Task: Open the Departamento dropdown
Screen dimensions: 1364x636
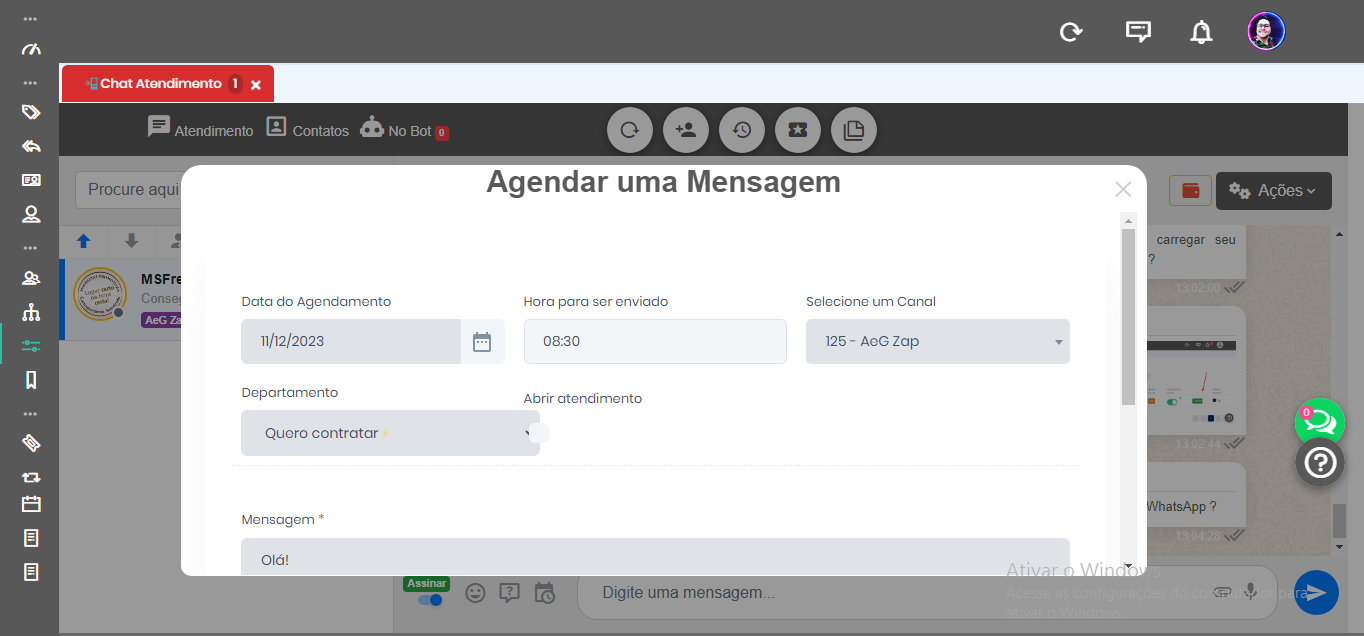Action: [x=390, y=434]
